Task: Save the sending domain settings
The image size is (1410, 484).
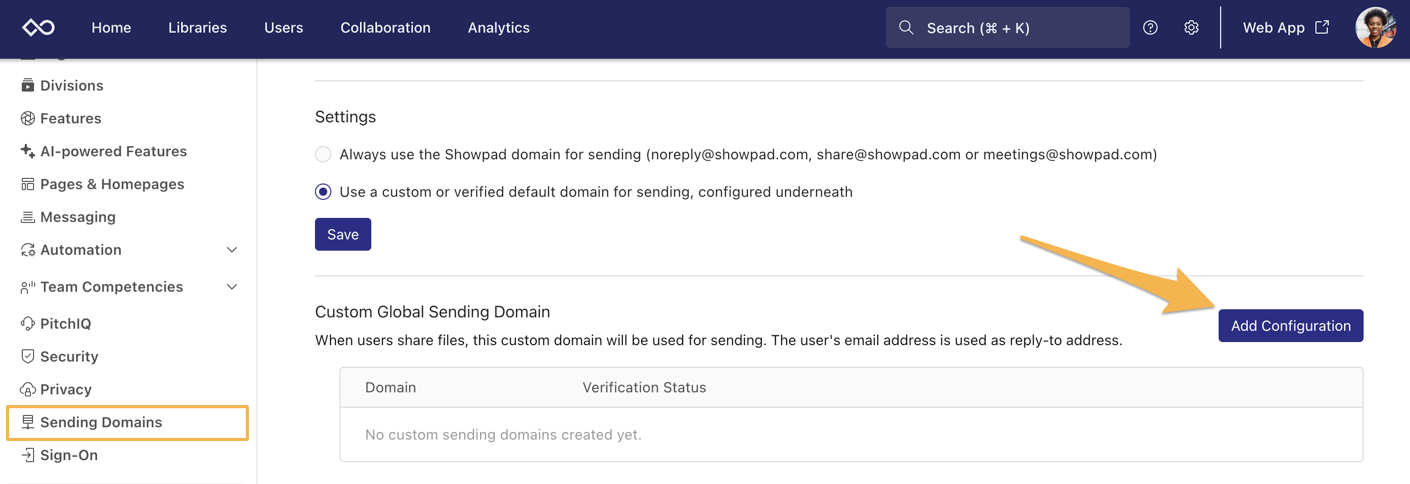Action: tap(343, 235)
